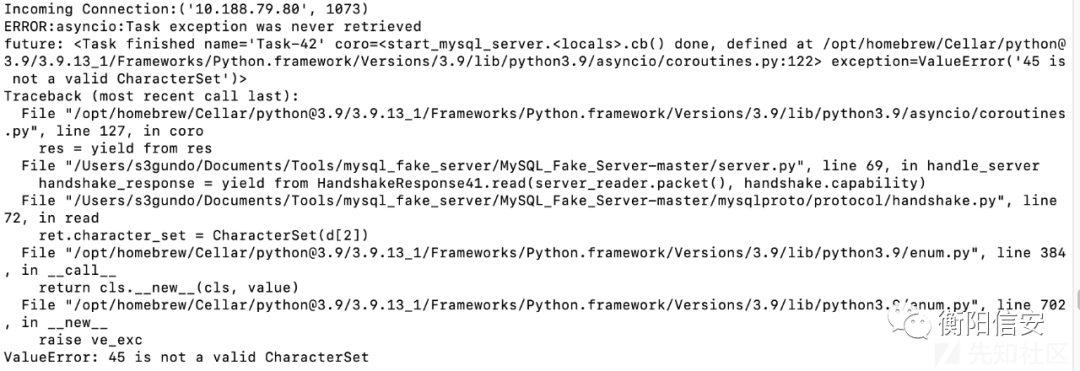The height and width of the screenshot is (371, 1080).
Task: Click the vertical scrollbar on the right edge
Action: coord(1076,304)
